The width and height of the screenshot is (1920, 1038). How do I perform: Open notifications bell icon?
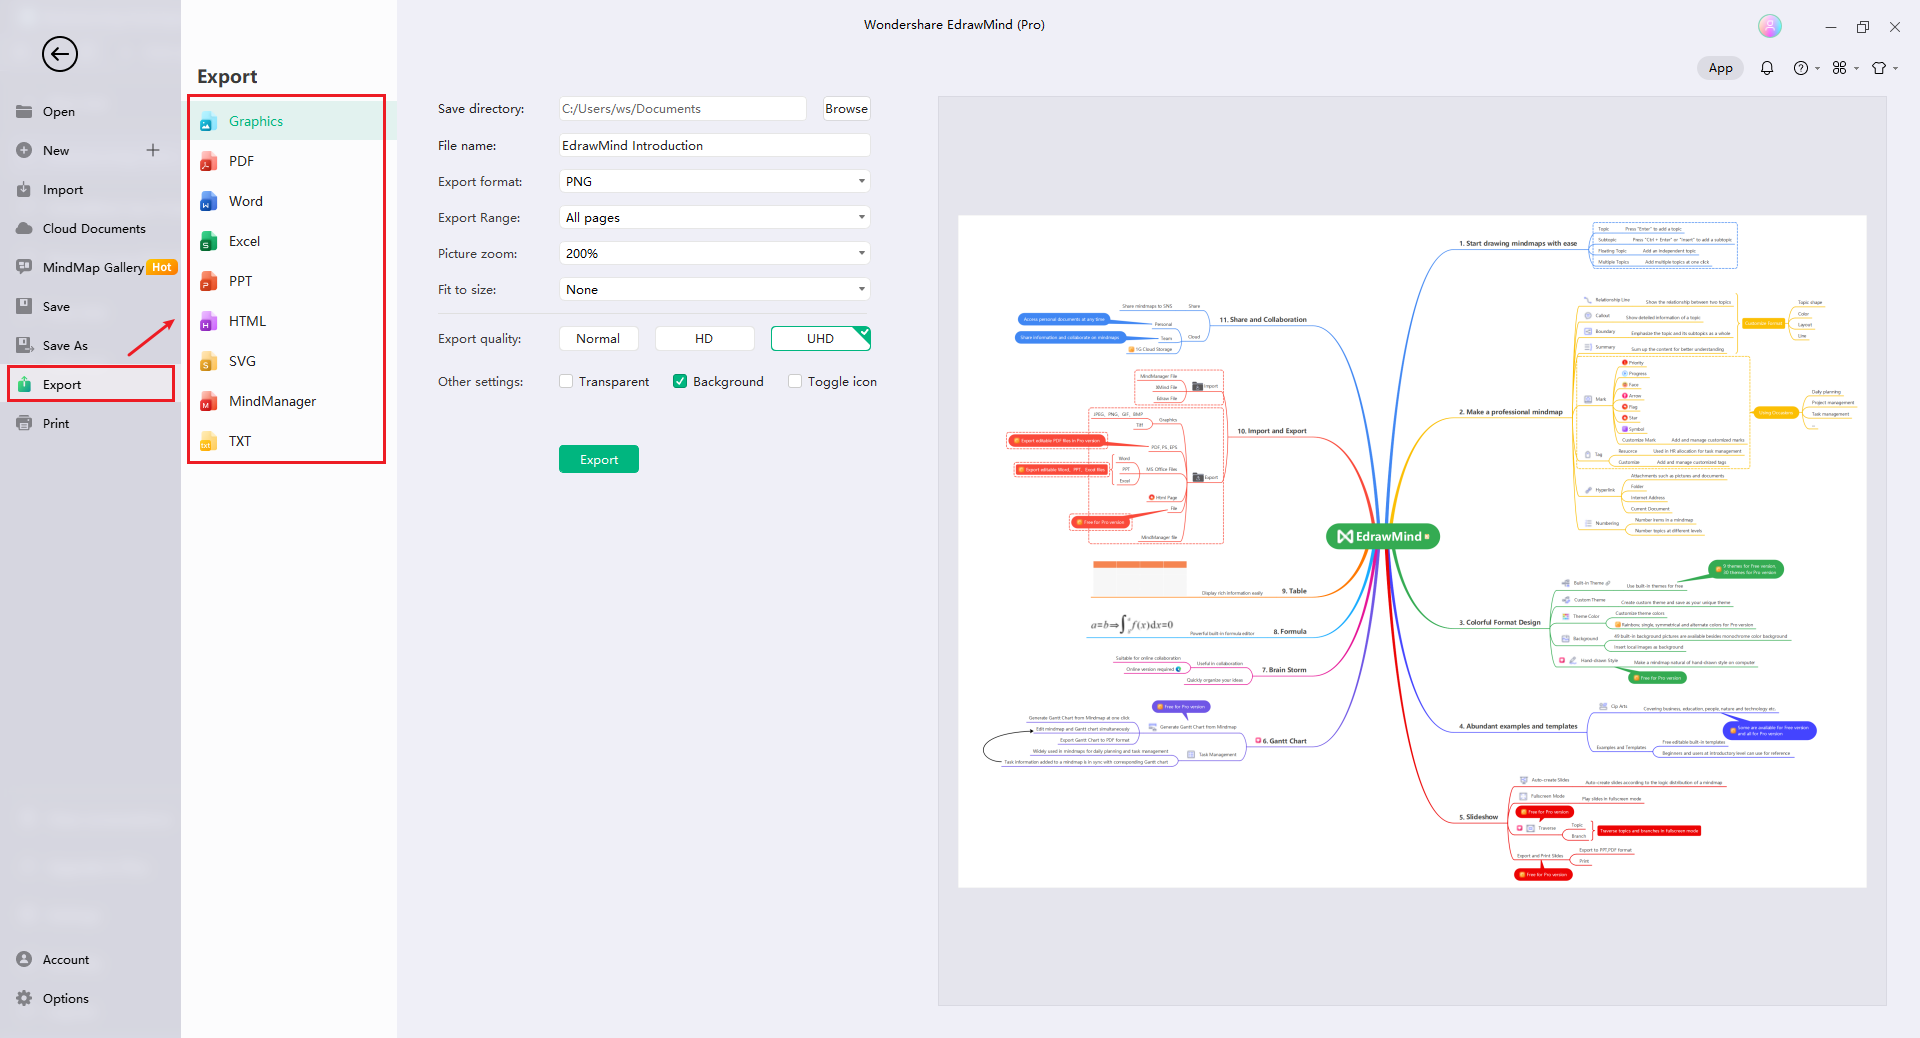(1767, 68)
